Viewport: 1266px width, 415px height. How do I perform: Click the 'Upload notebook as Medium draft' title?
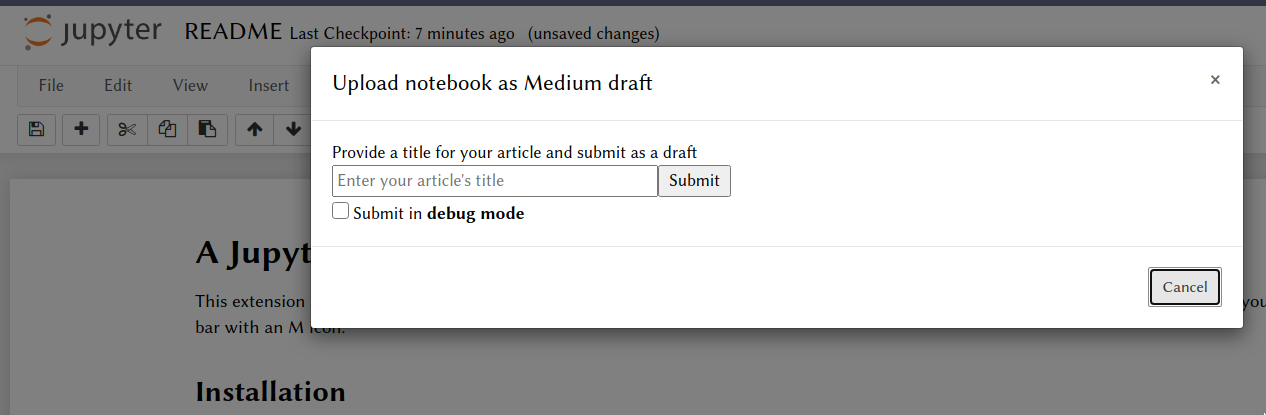pyautogui.click(x=492, y=83)
